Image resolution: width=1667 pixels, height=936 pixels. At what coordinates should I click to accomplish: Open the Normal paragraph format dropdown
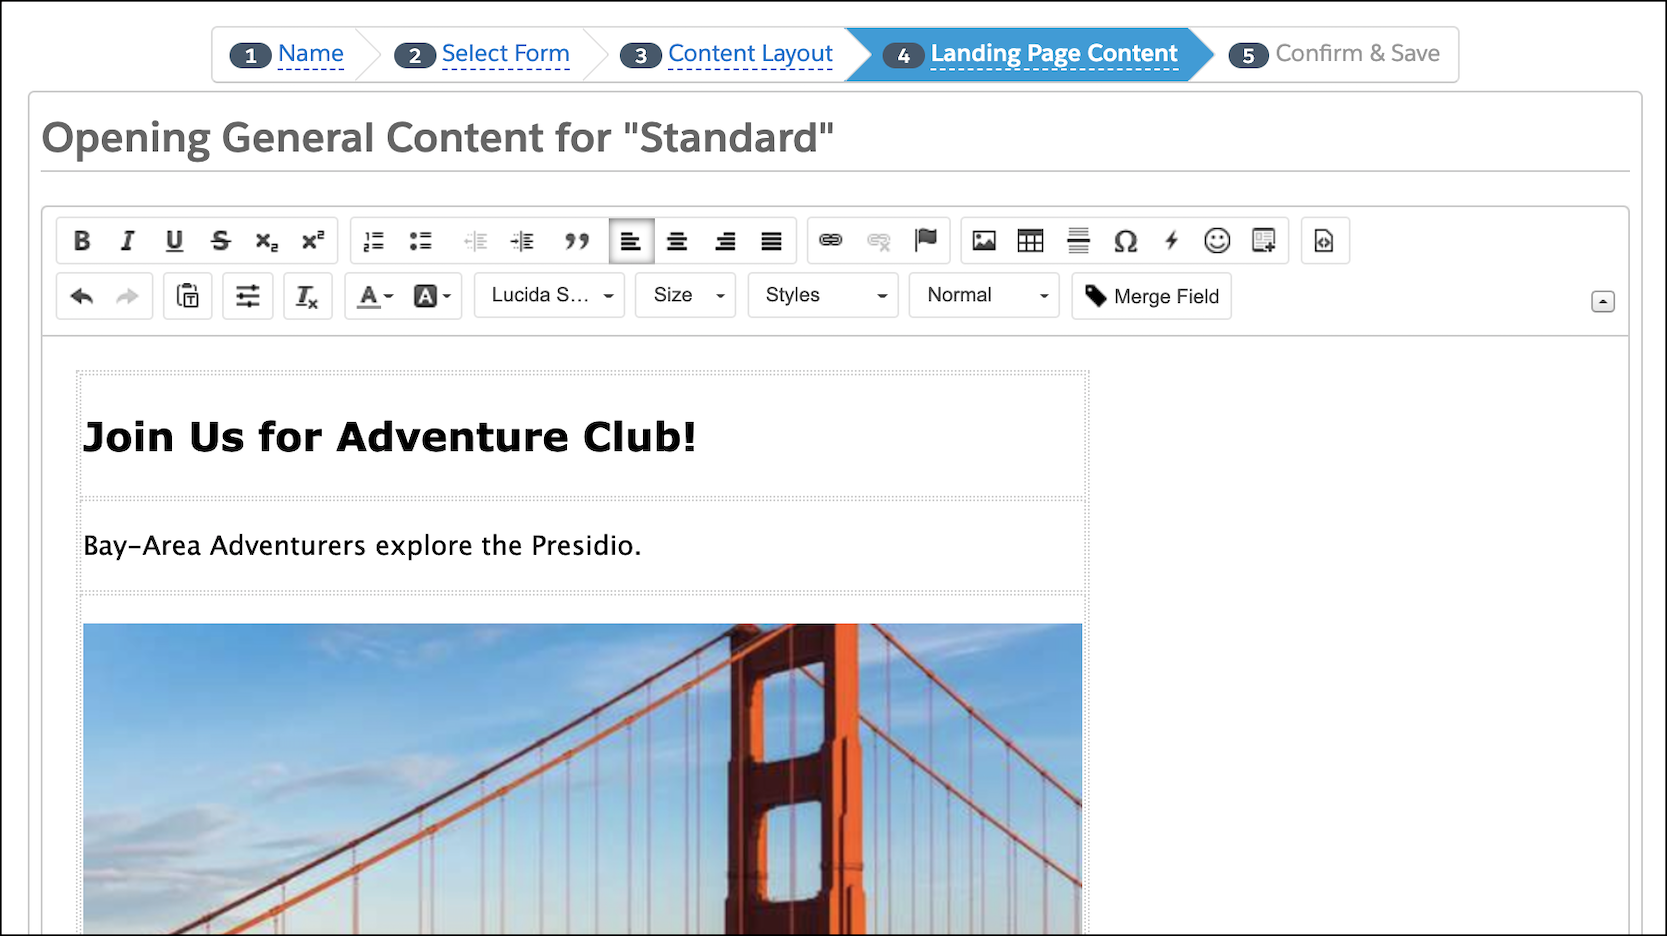[984, 295]
